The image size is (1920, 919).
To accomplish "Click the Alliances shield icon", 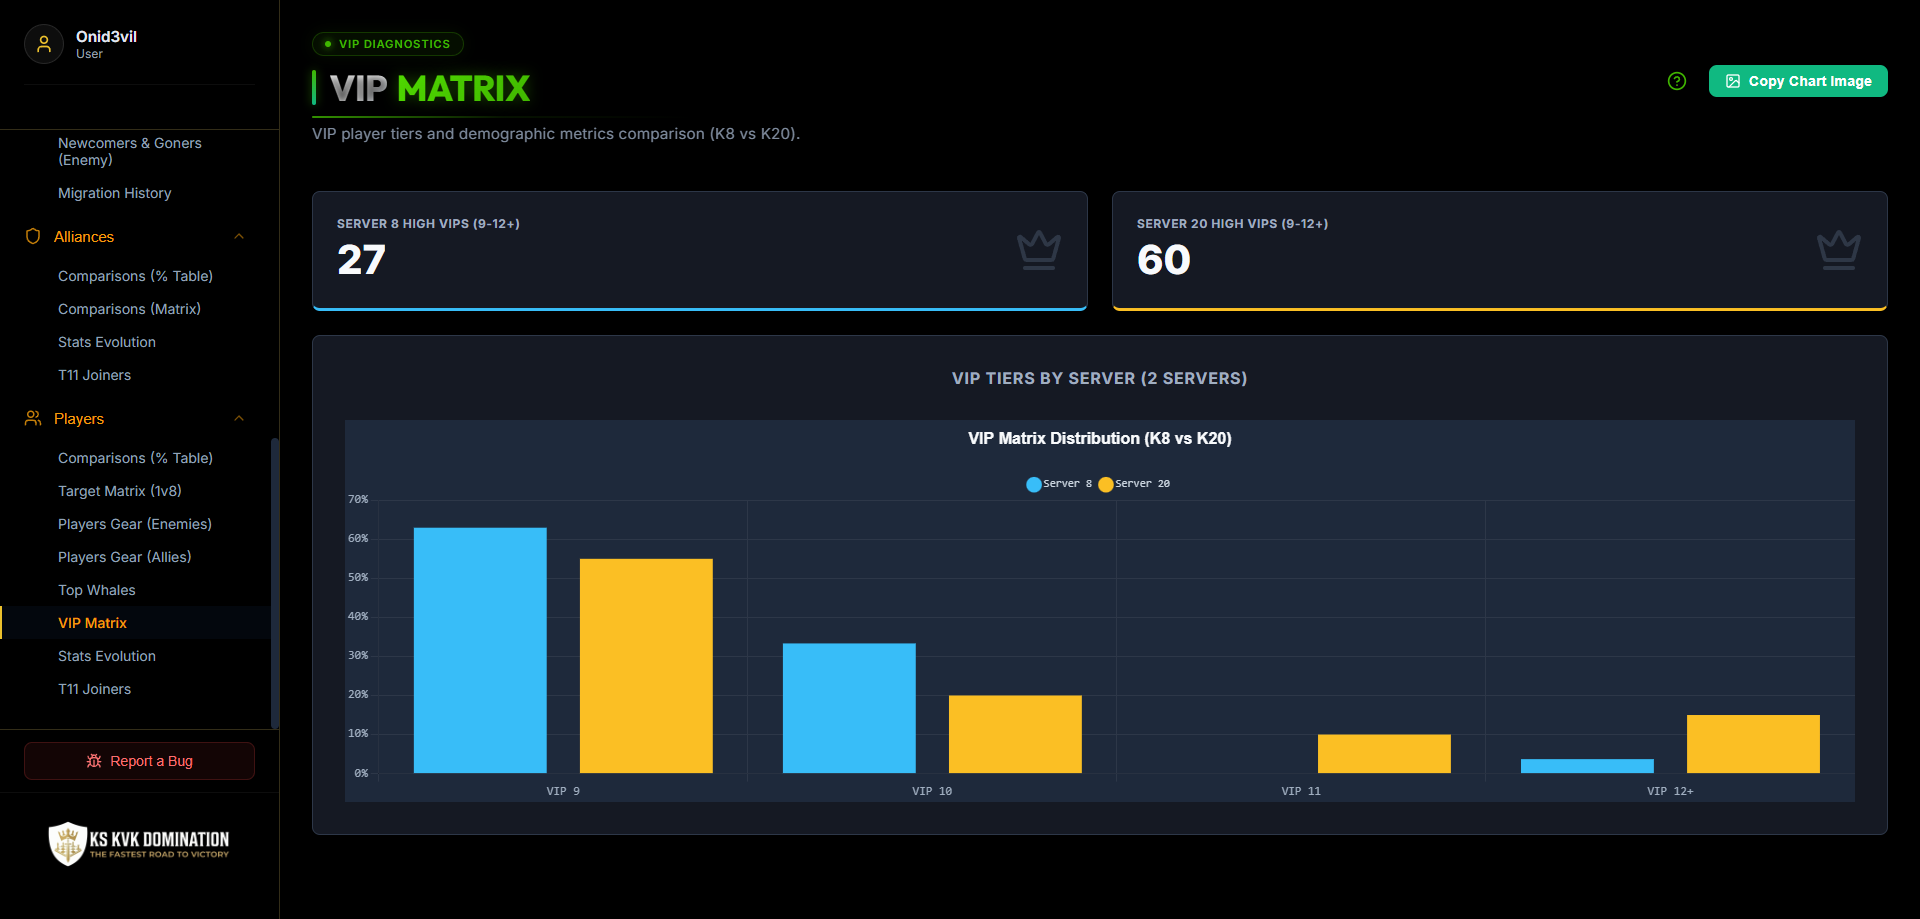I will 33,236.
